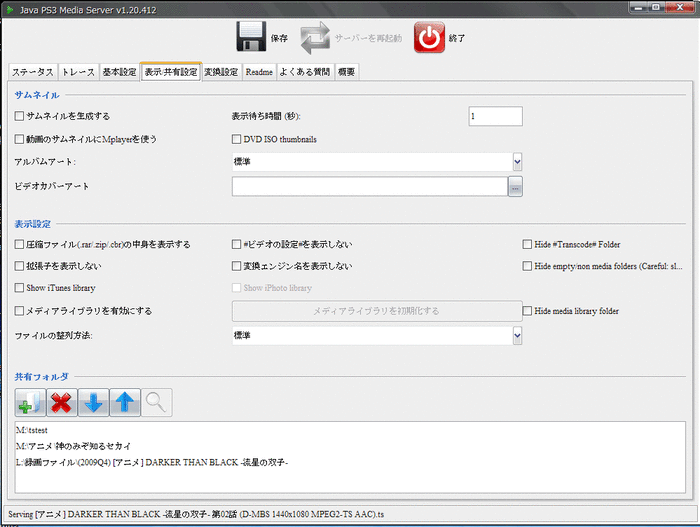Toggle Hide empty/non media folders checkbox

pos(527,266)
